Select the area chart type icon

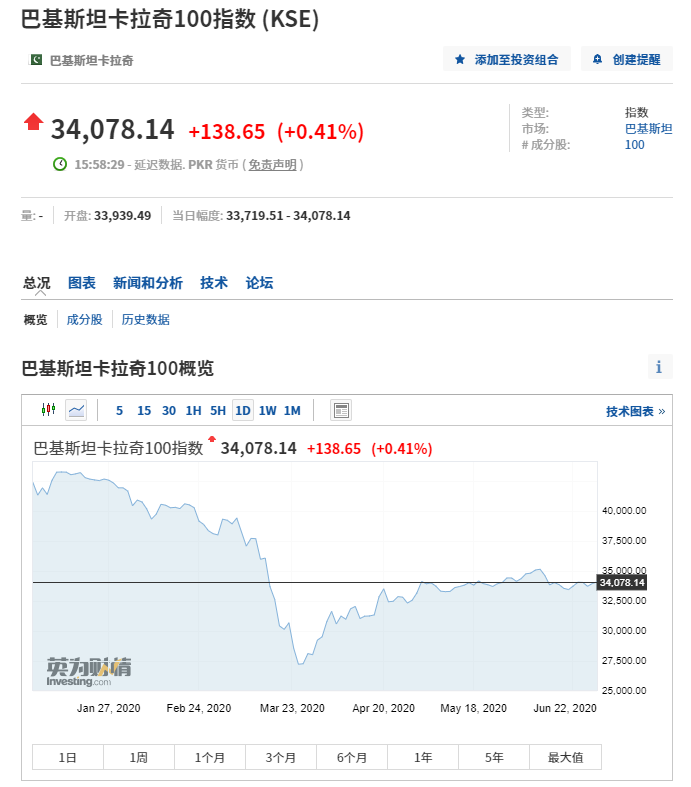pyautogui.click(x=76, y=410)
